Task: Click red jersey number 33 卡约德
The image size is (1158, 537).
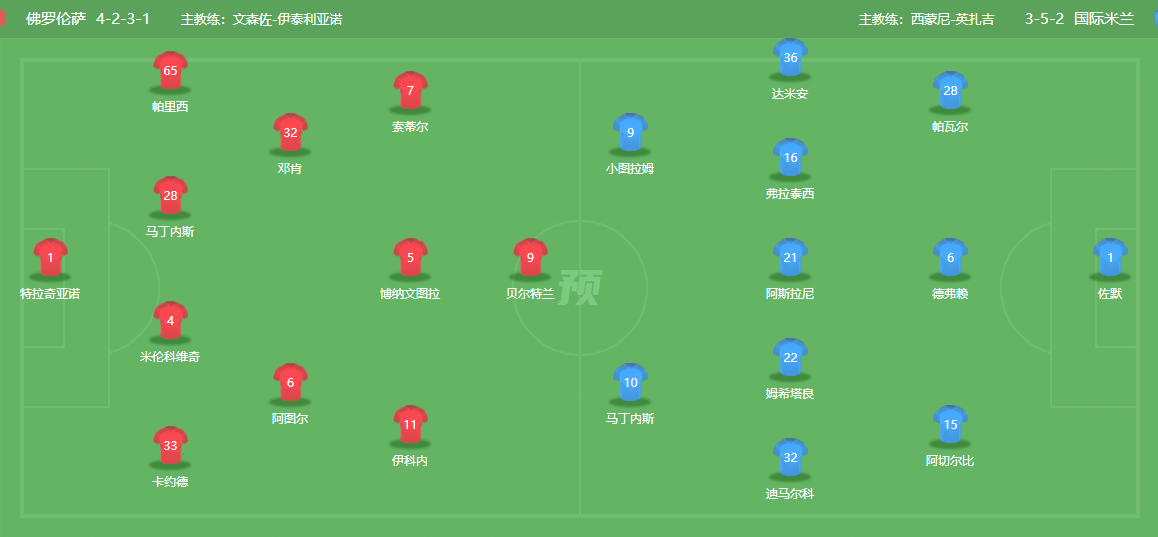Action: point(170,445)
